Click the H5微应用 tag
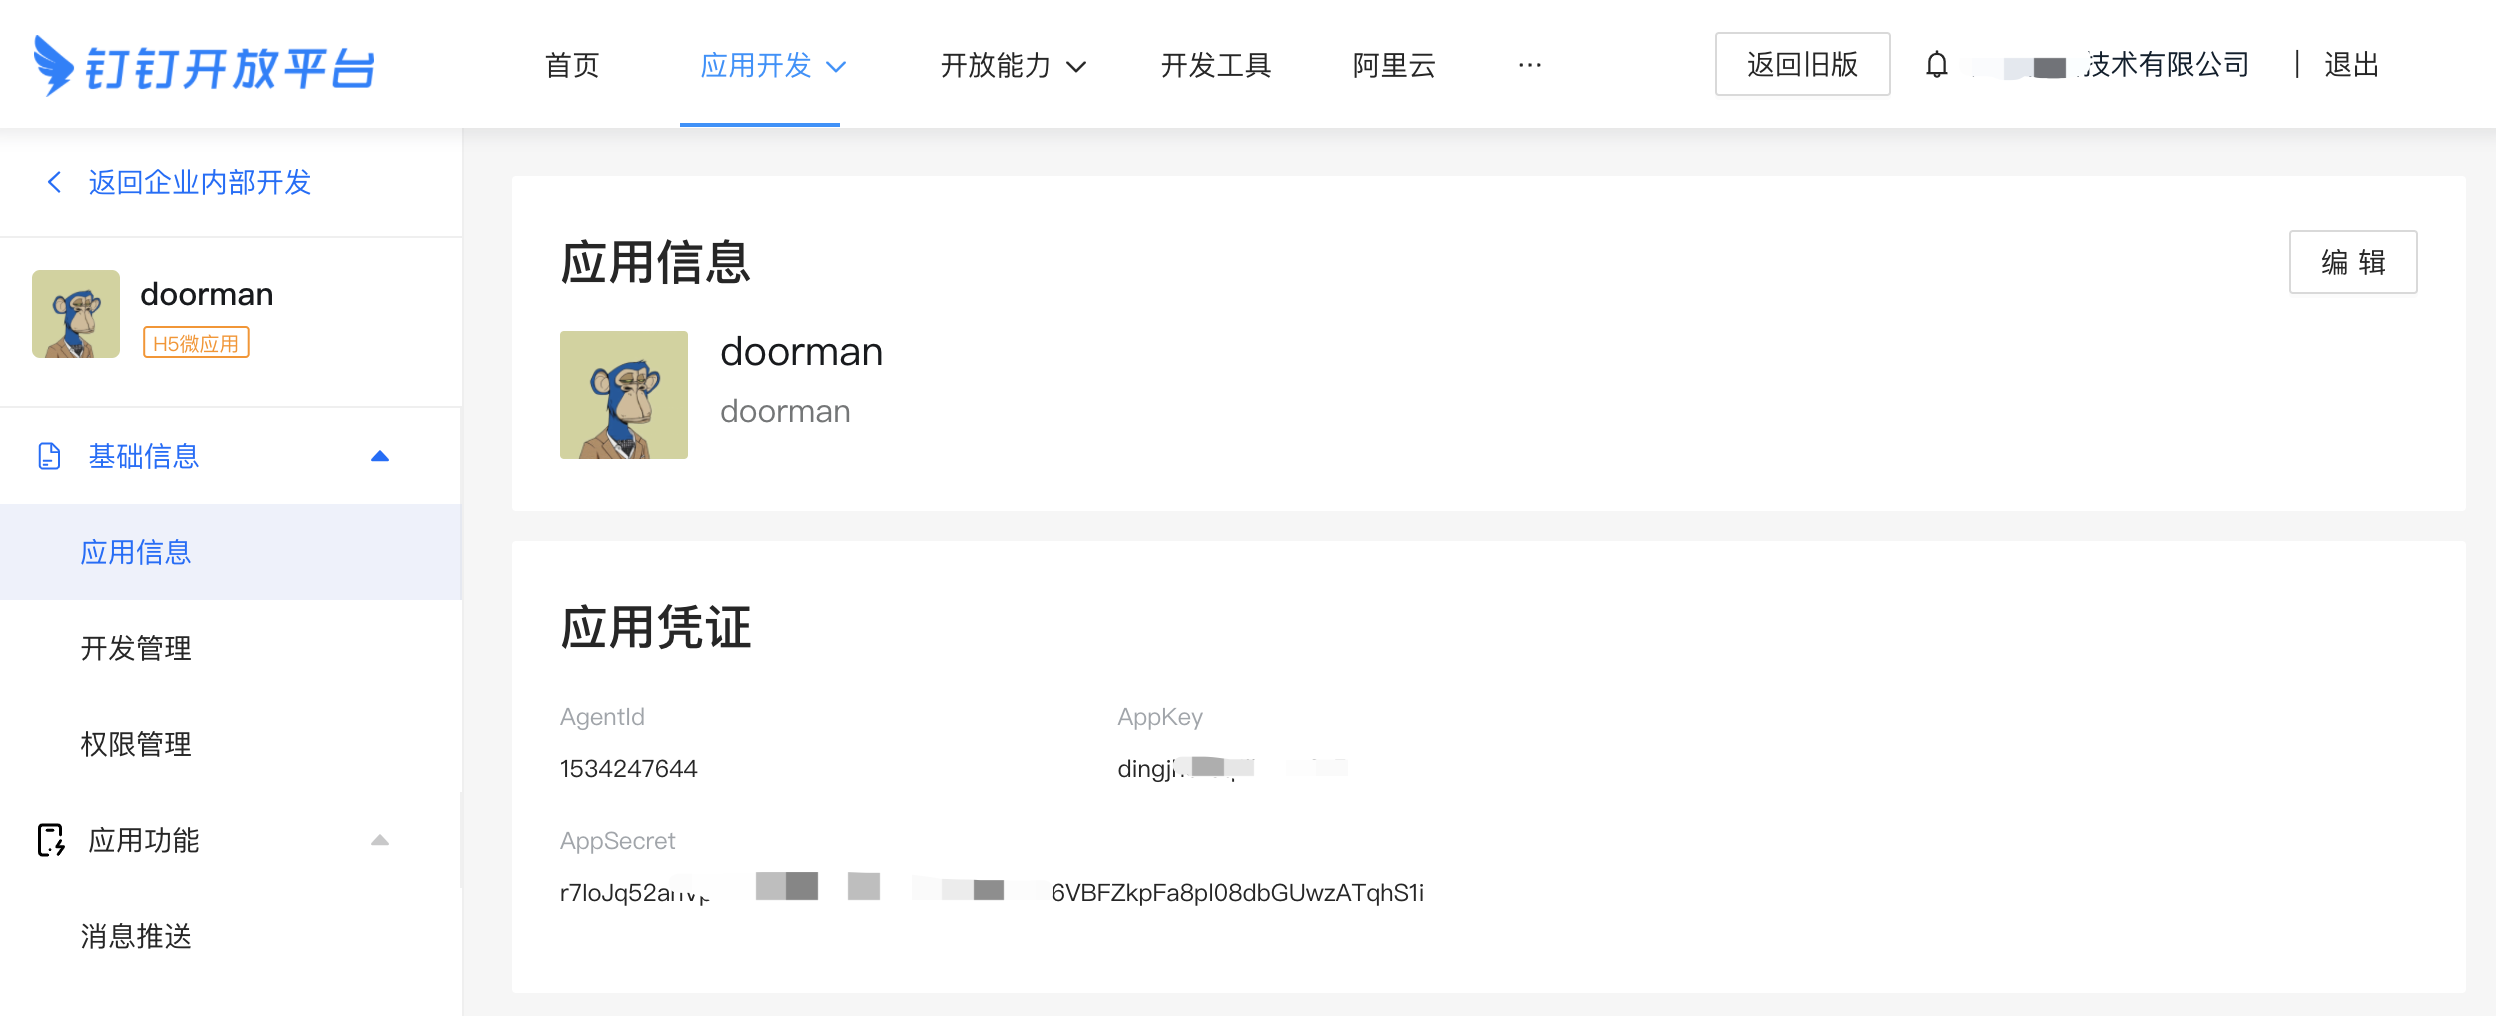Viewport: 2496px width, 1016px height. click(x=196, y=343)
